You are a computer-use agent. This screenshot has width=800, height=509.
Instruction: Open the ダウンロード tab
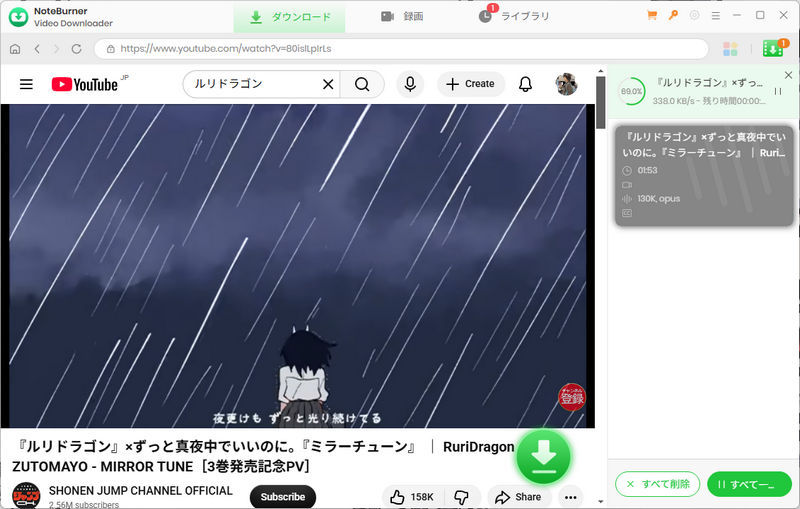point(289,17)
